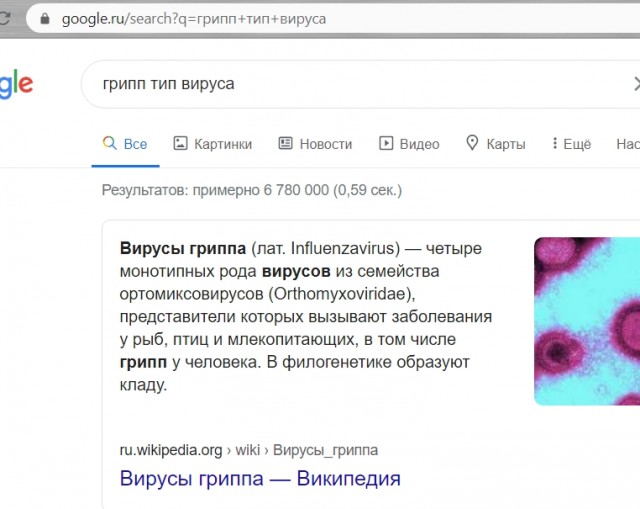Viewport: 640px width, 509px height.
Task: Click the Google logo
Action: (x=16, y=84)
